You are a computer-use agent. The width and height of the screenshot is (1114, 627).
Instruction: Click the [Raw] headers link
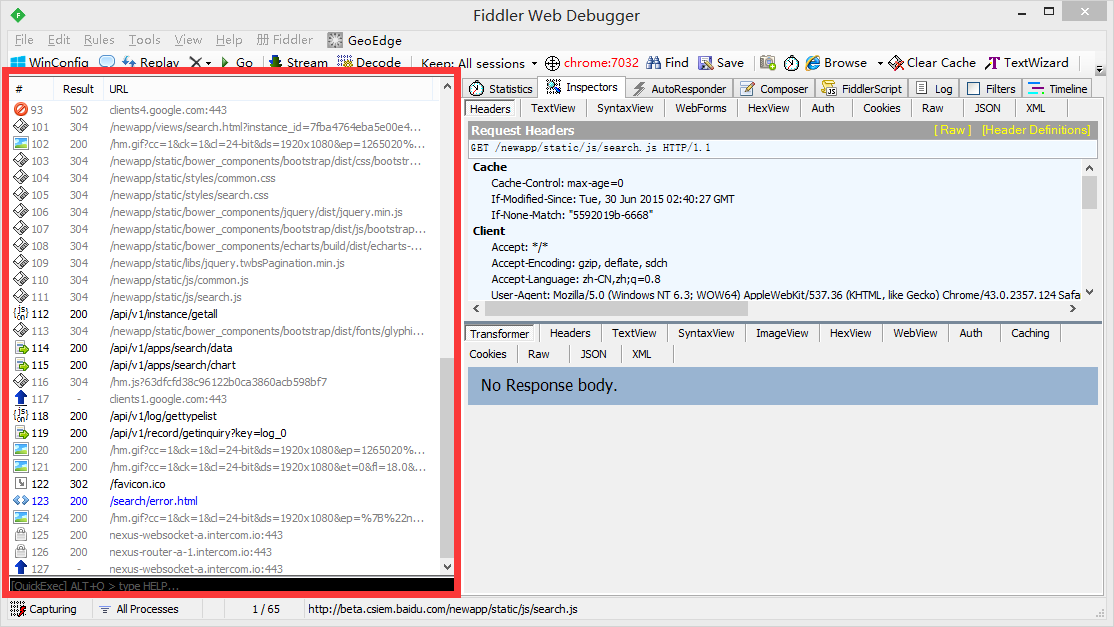[x=952, y=130]
